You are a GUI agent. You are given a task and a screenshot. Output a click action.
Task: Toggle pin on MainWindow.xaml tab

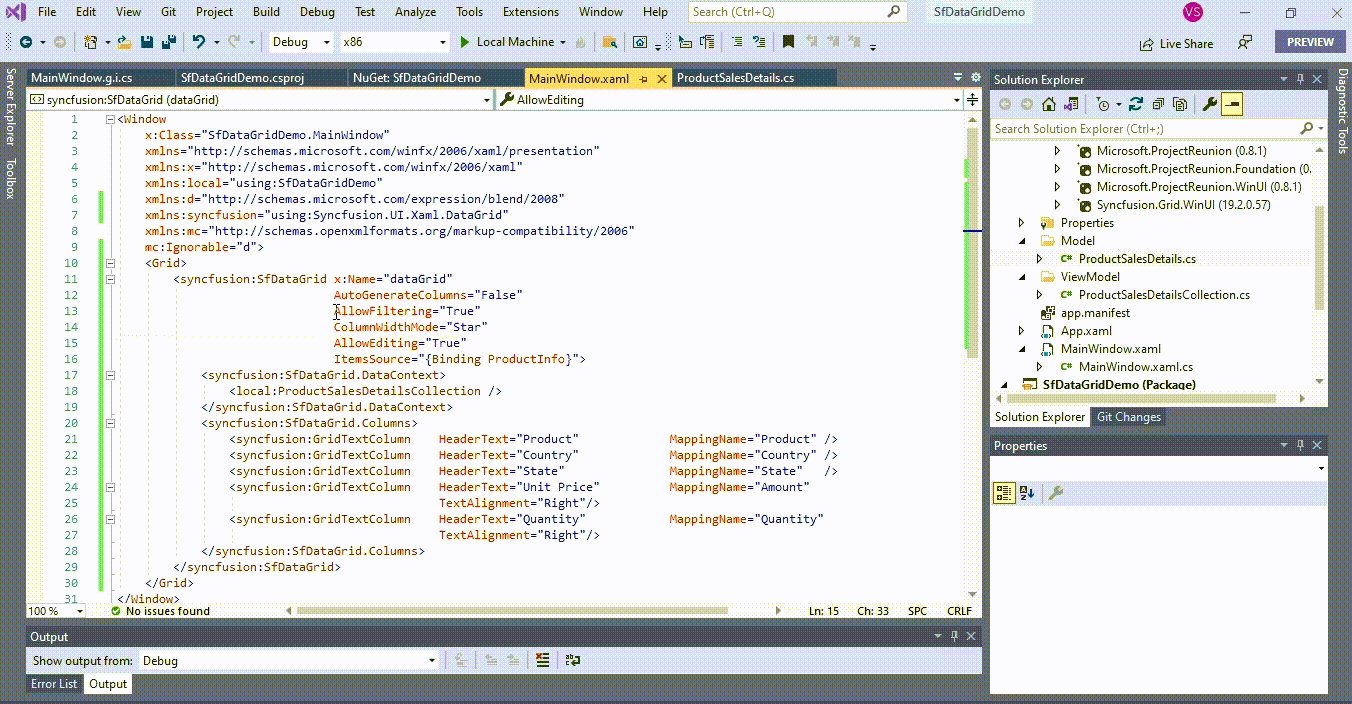[x=643, y=78]
